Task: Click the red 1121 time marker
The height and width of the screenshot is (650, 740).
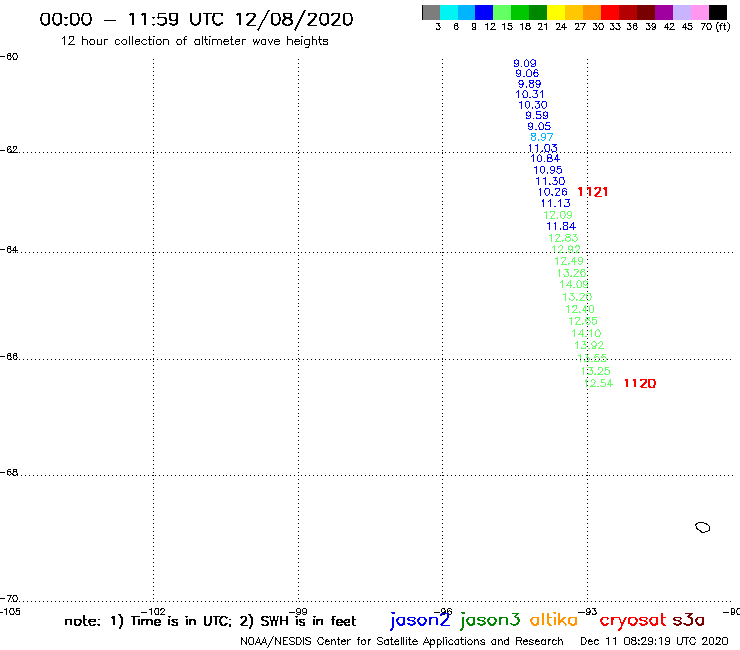Action: pos(593,192)
